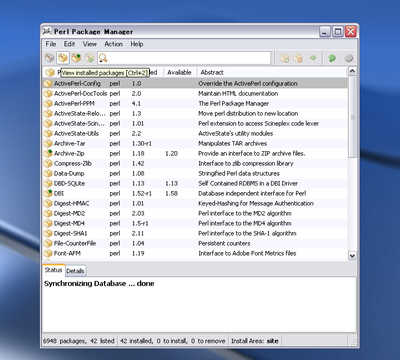The height and width of the screenshot is (360, 400).
Task: Click the package list vertical scrollbar thumb
Action: coord(352,117)
